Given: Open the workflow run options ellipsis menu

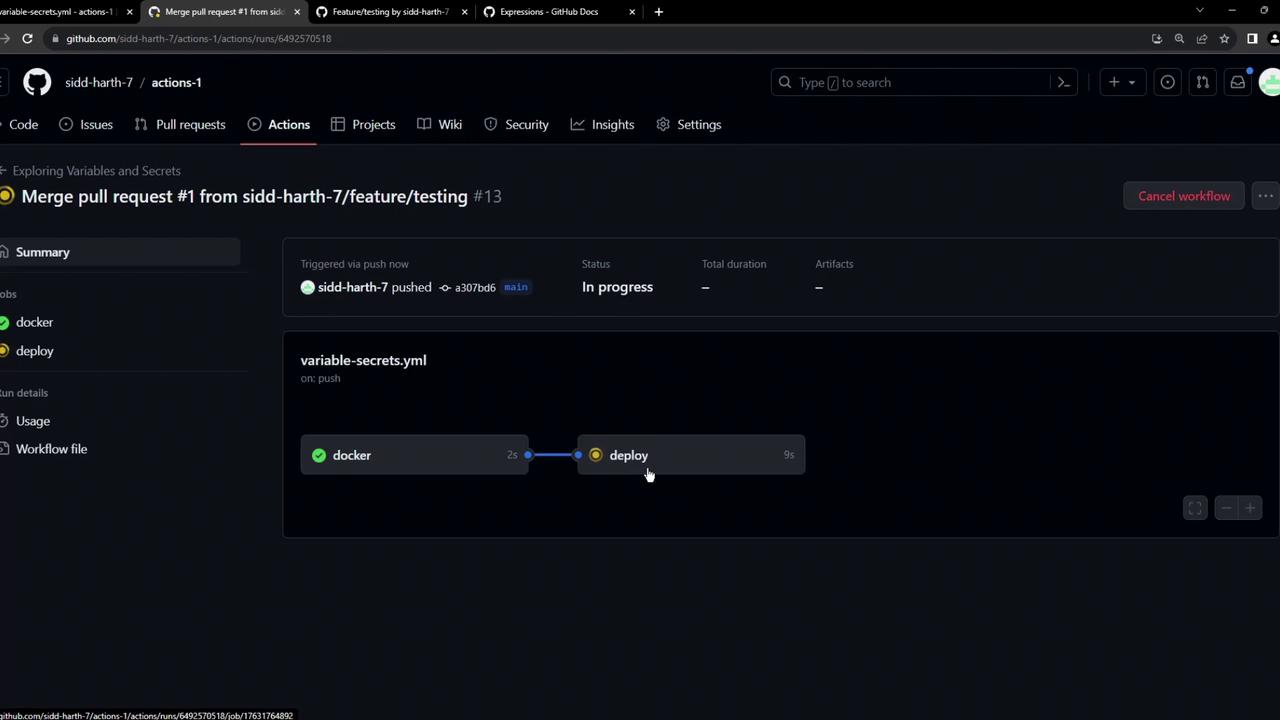Looking at the screenshot, I should pos(1266,196).
